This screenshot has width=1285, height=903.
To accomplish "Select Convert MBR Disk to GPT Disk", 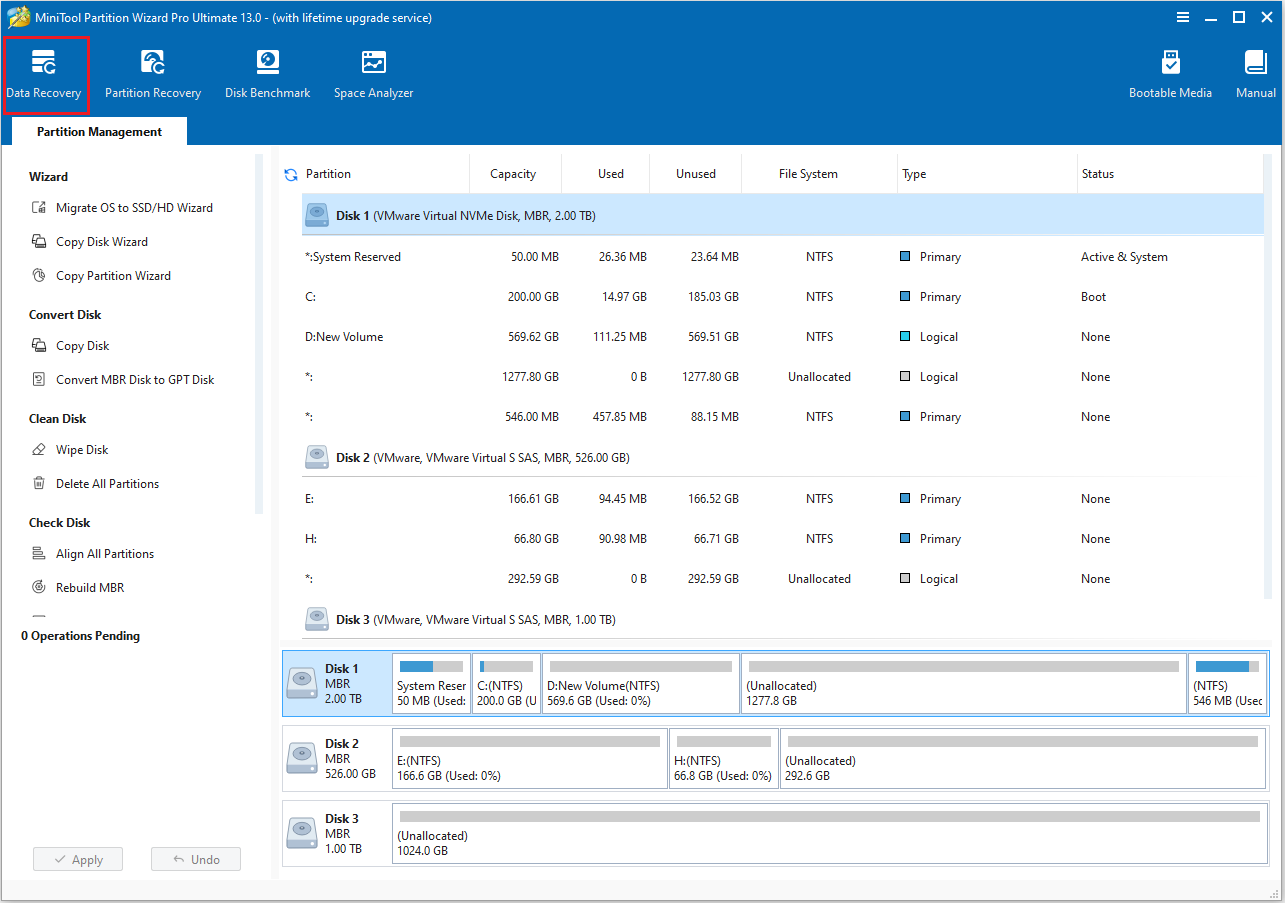I will tap(131, 379).
